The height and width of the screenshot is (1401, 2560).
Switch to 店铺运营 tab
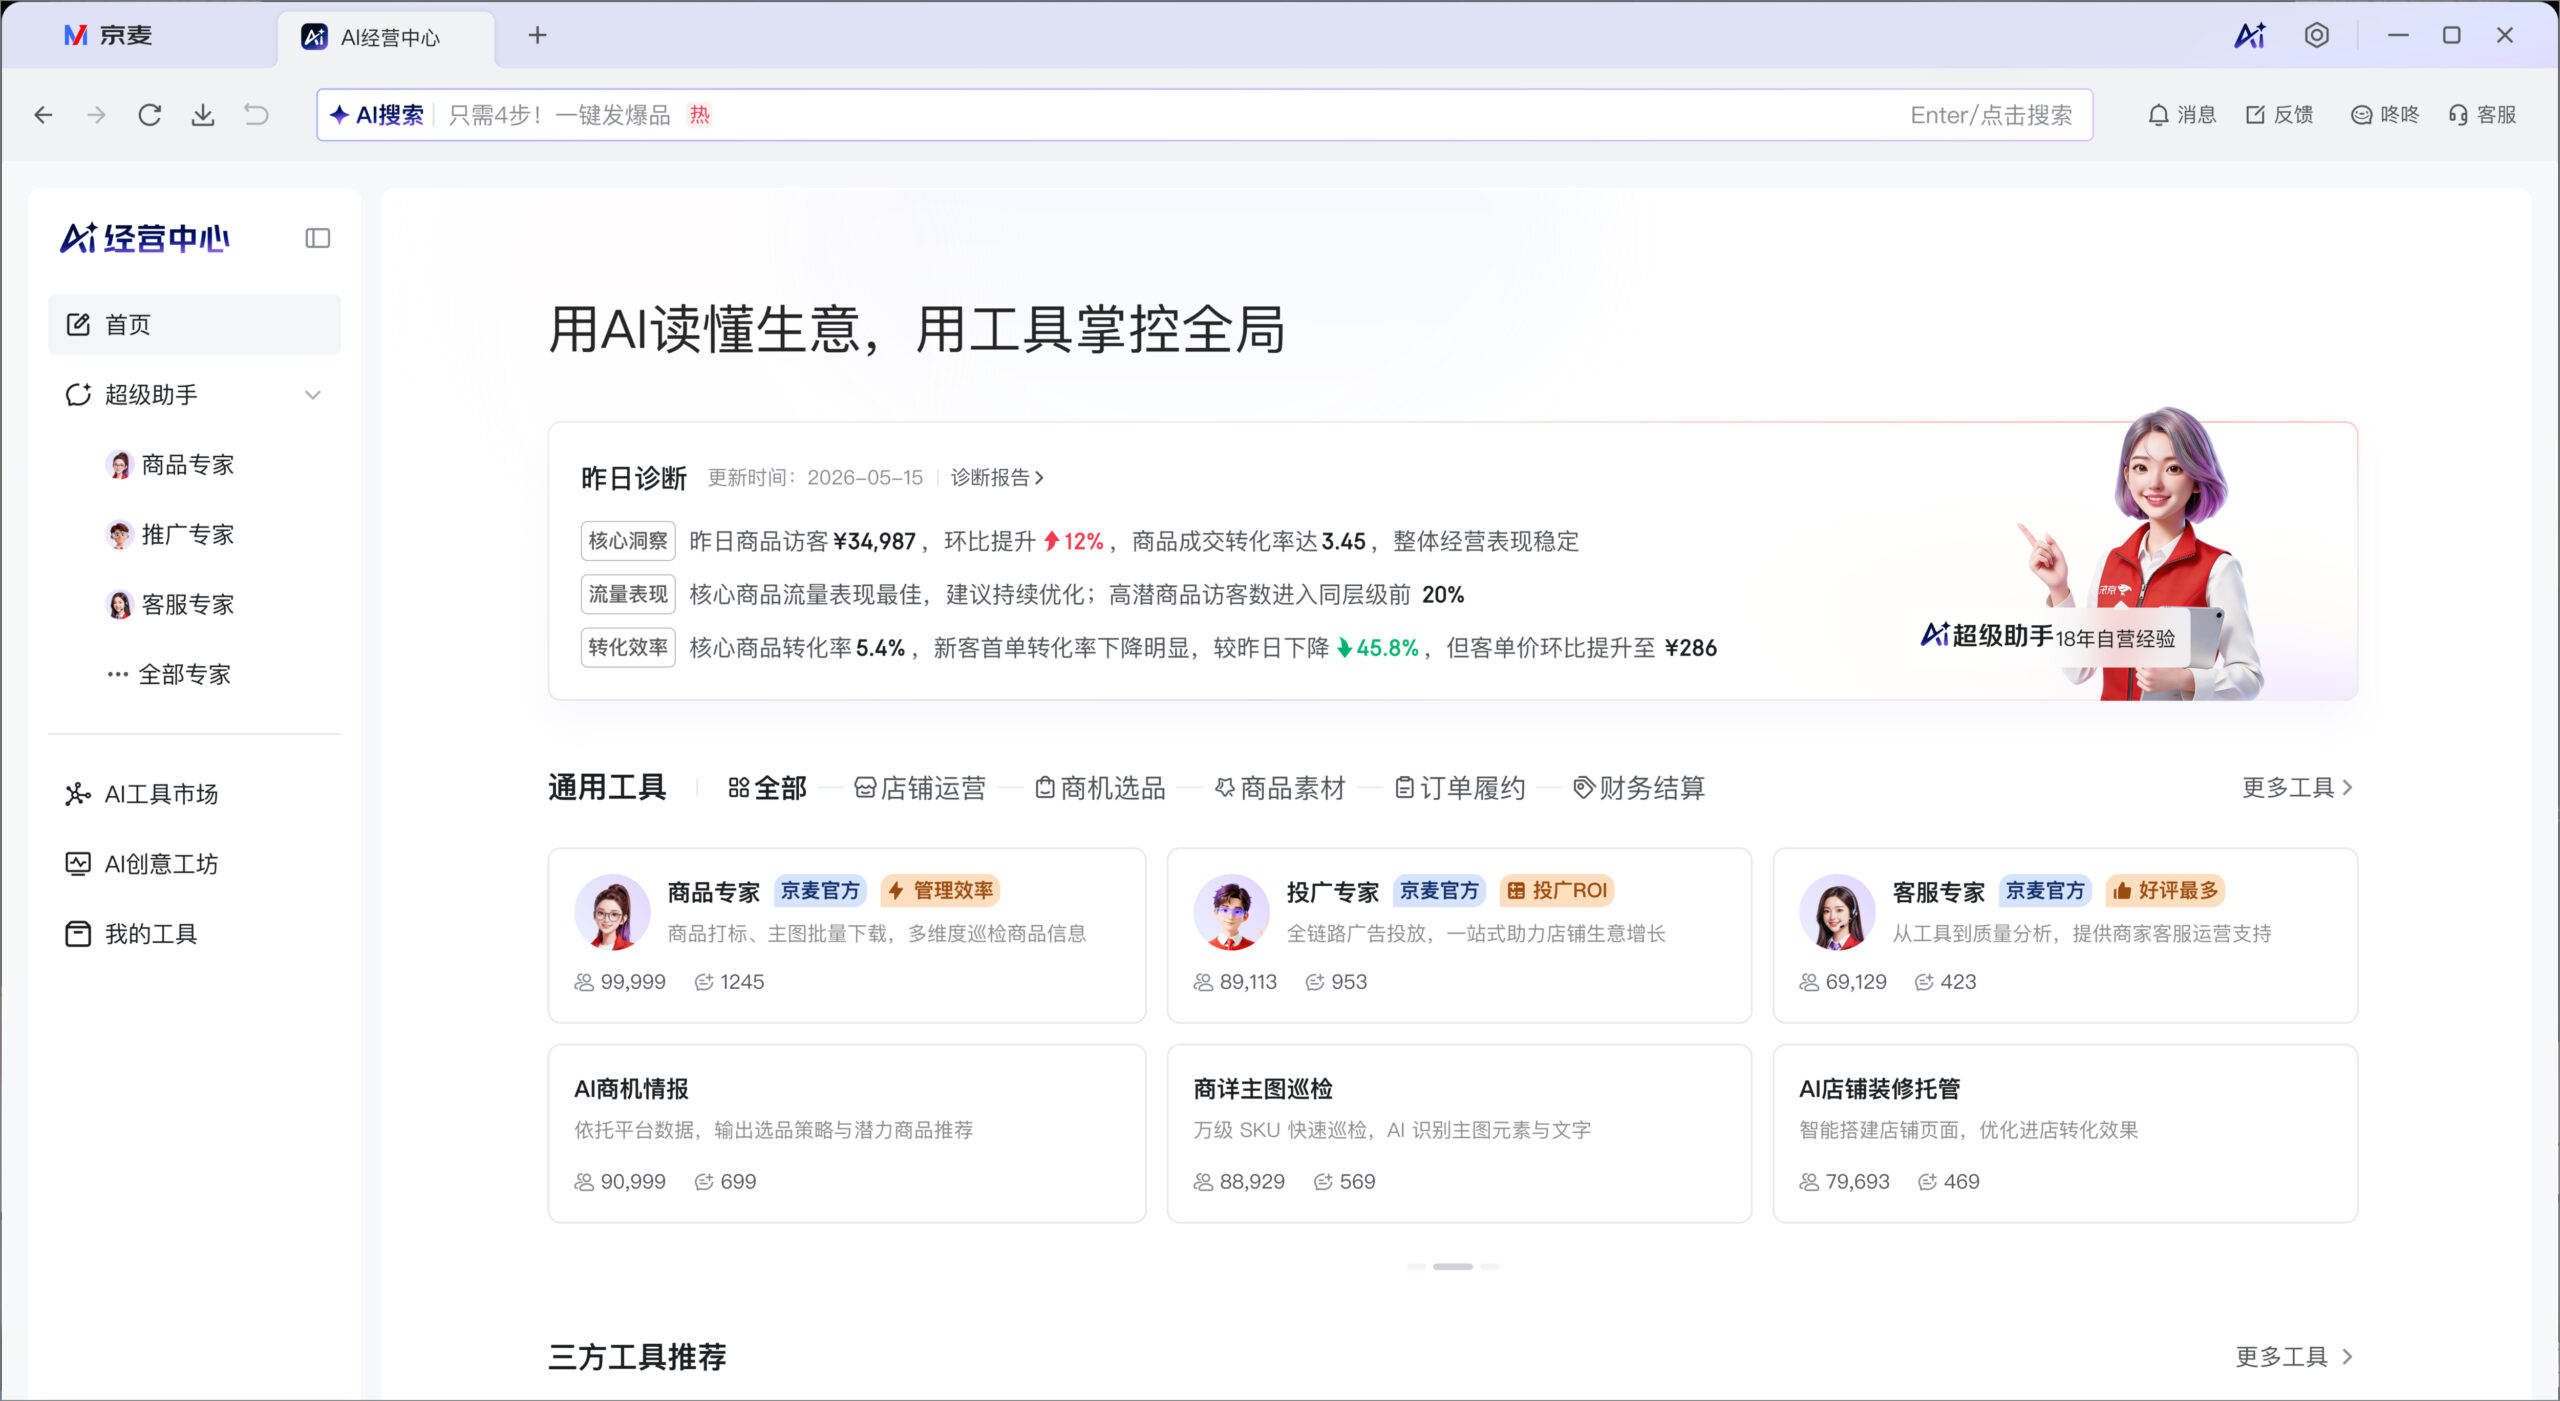[920, 788]
